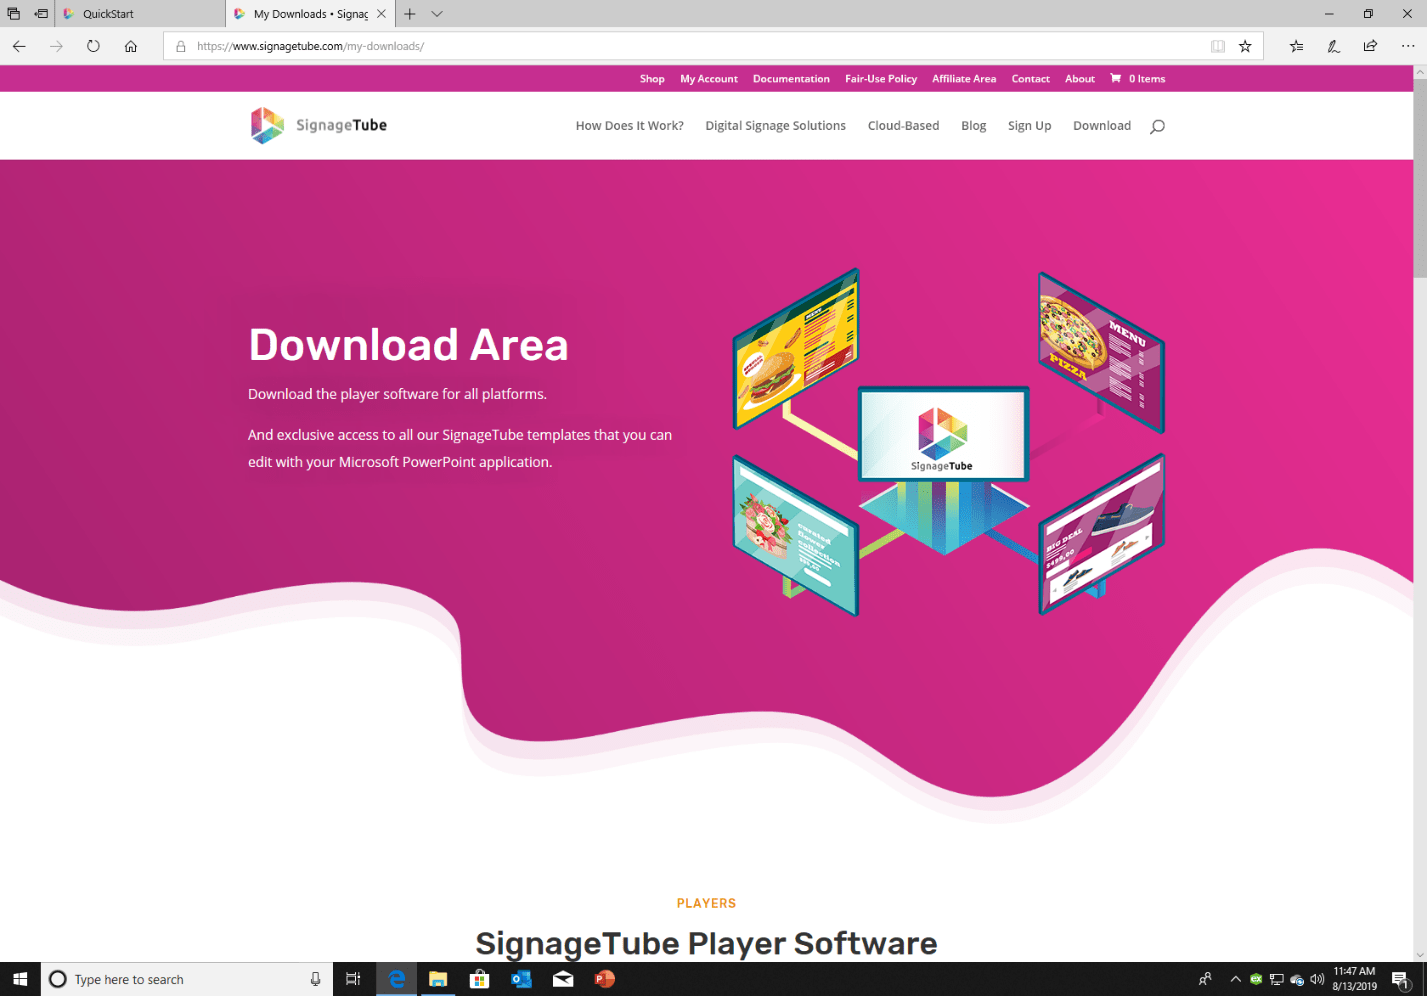
Task: Add page to favorites star
Action: click(x=1245, y=46)
